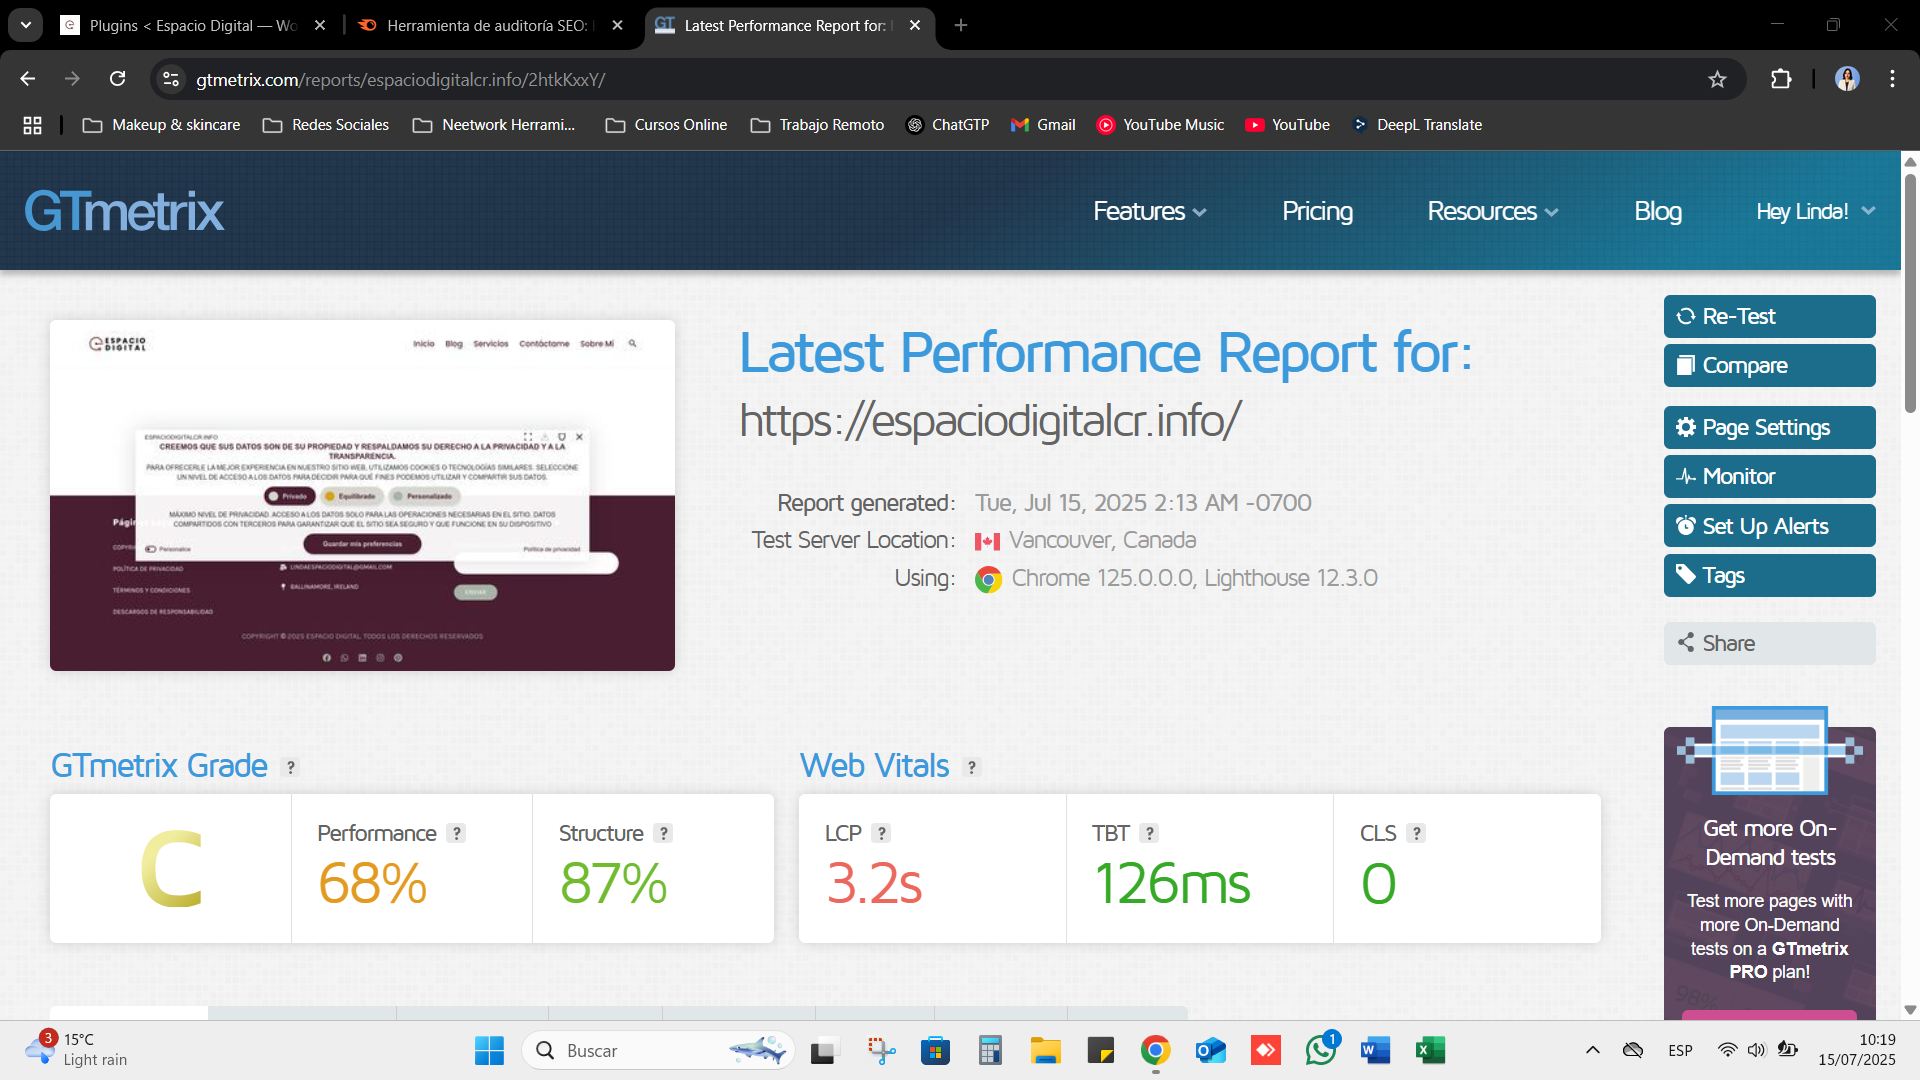Click Set Up Alerts button
Viewport: 1920px width, 1080px height.
pyautogui.click(x=1769, y=526)
